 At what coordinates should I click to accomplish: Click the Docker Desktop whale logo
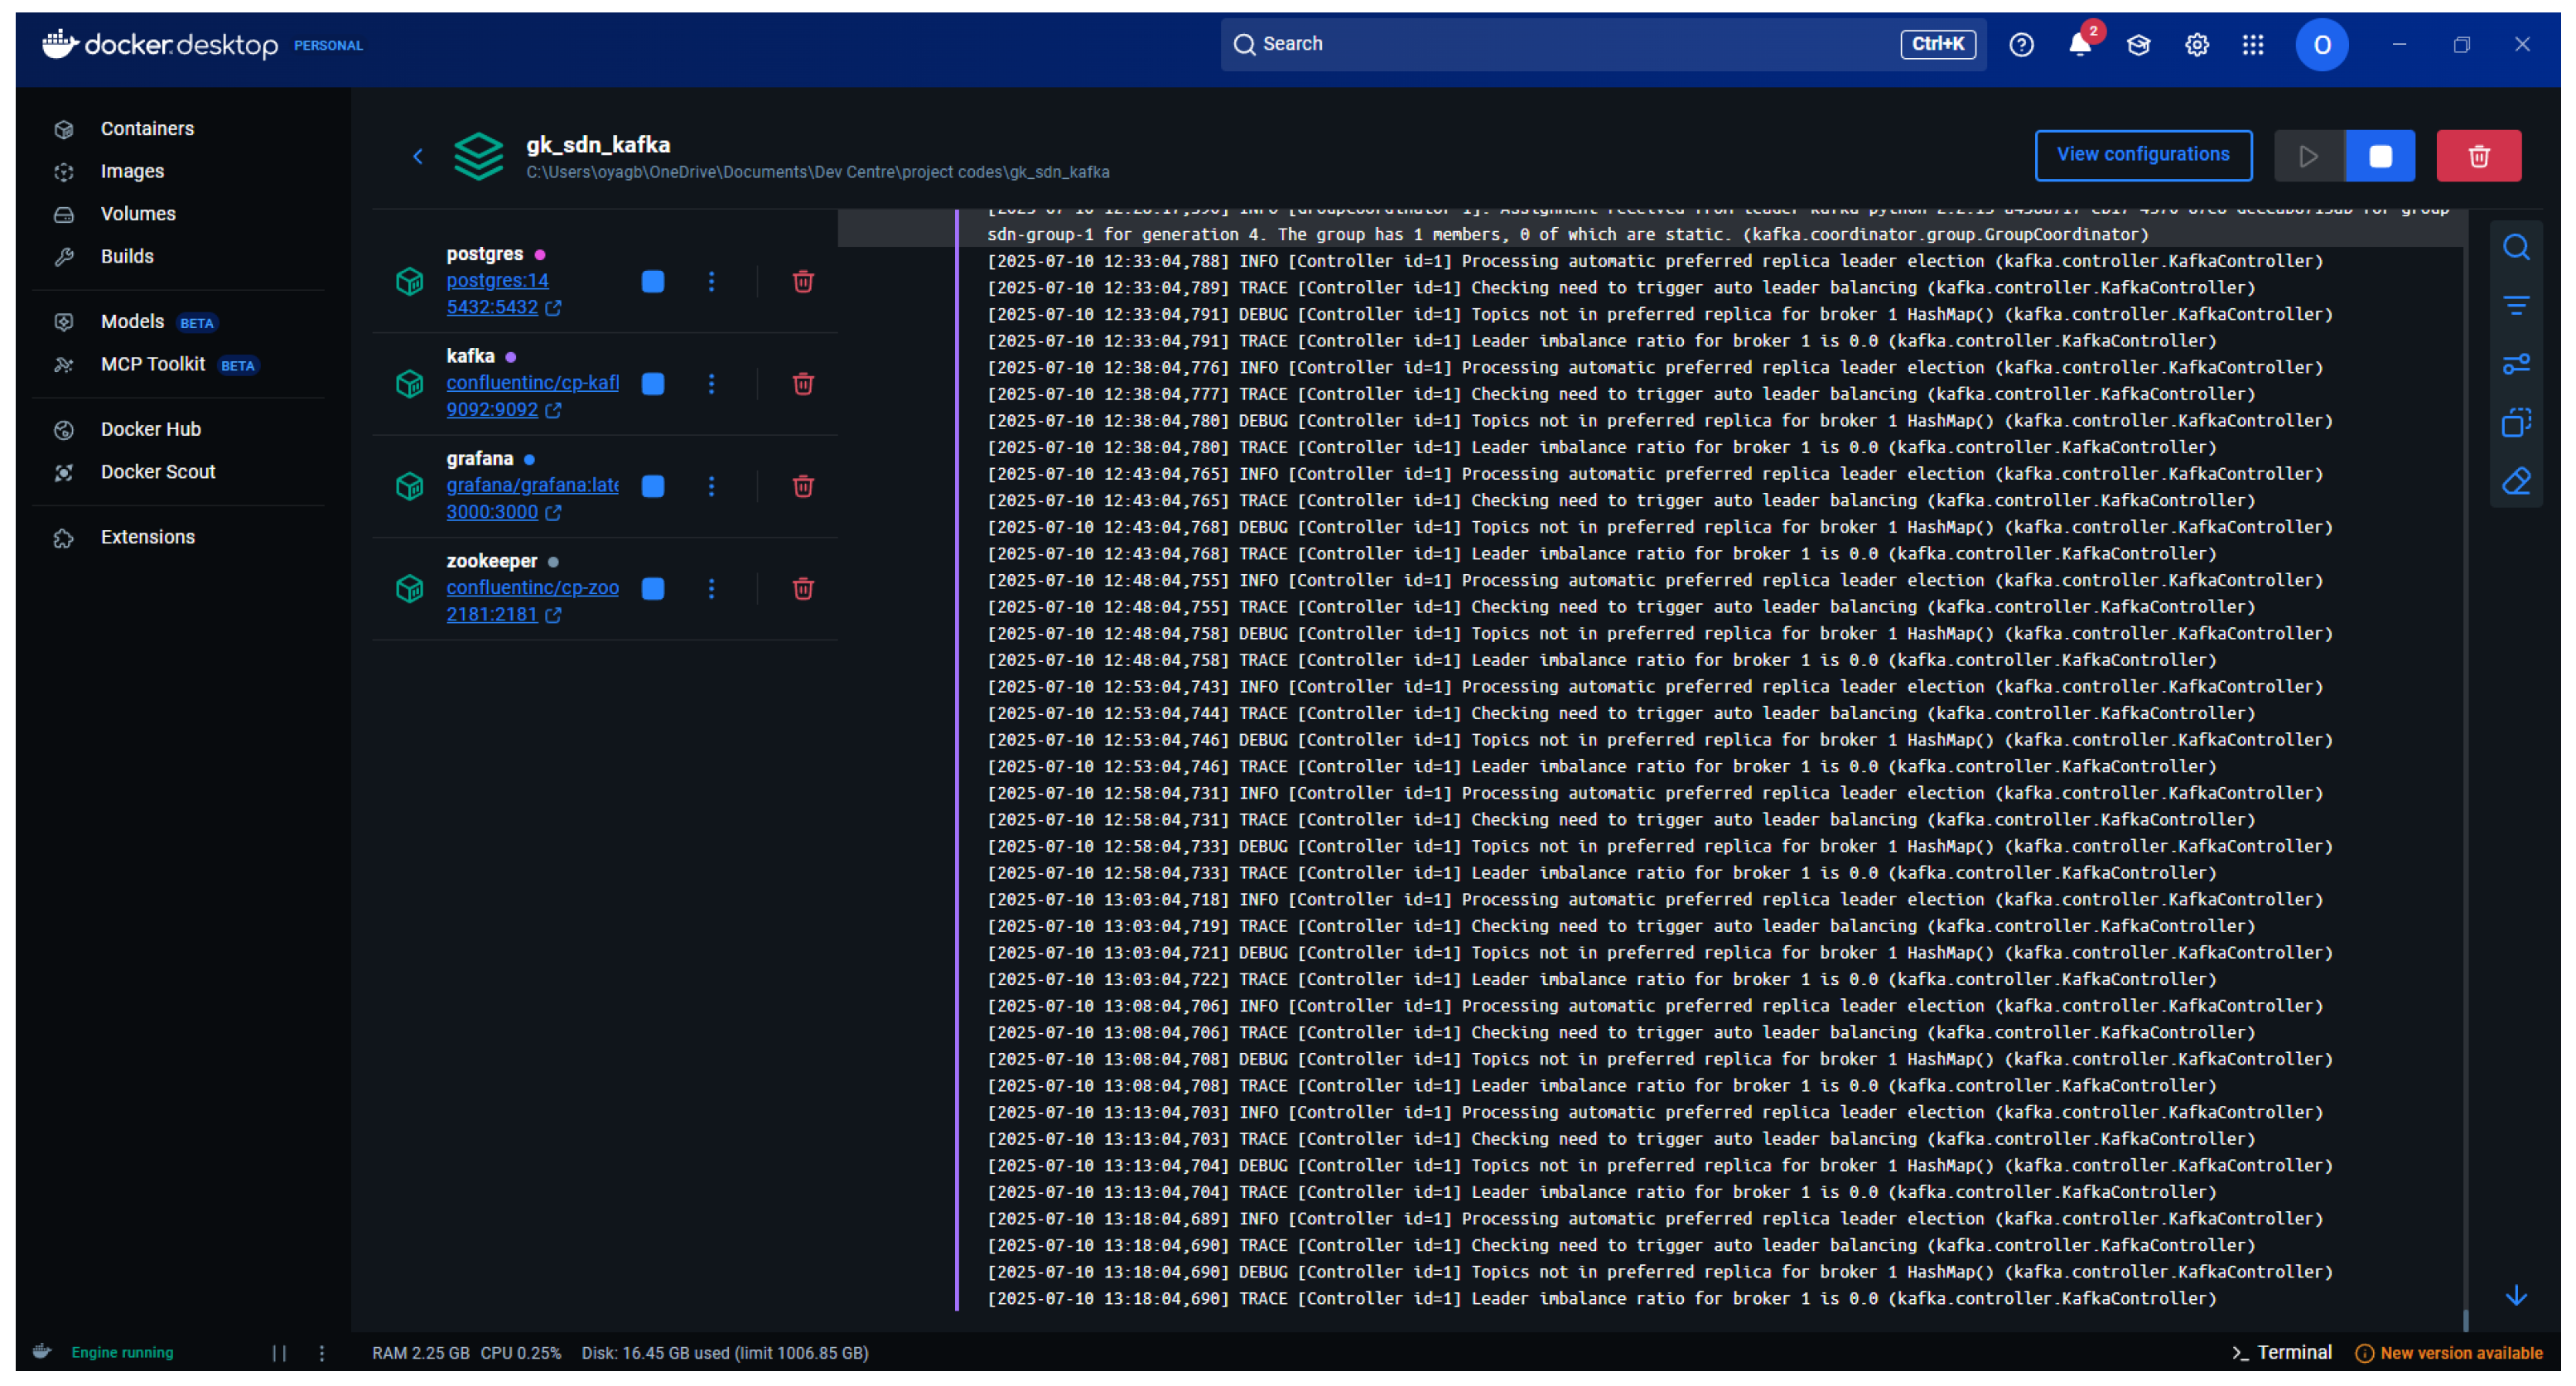(x=60, y=45)
